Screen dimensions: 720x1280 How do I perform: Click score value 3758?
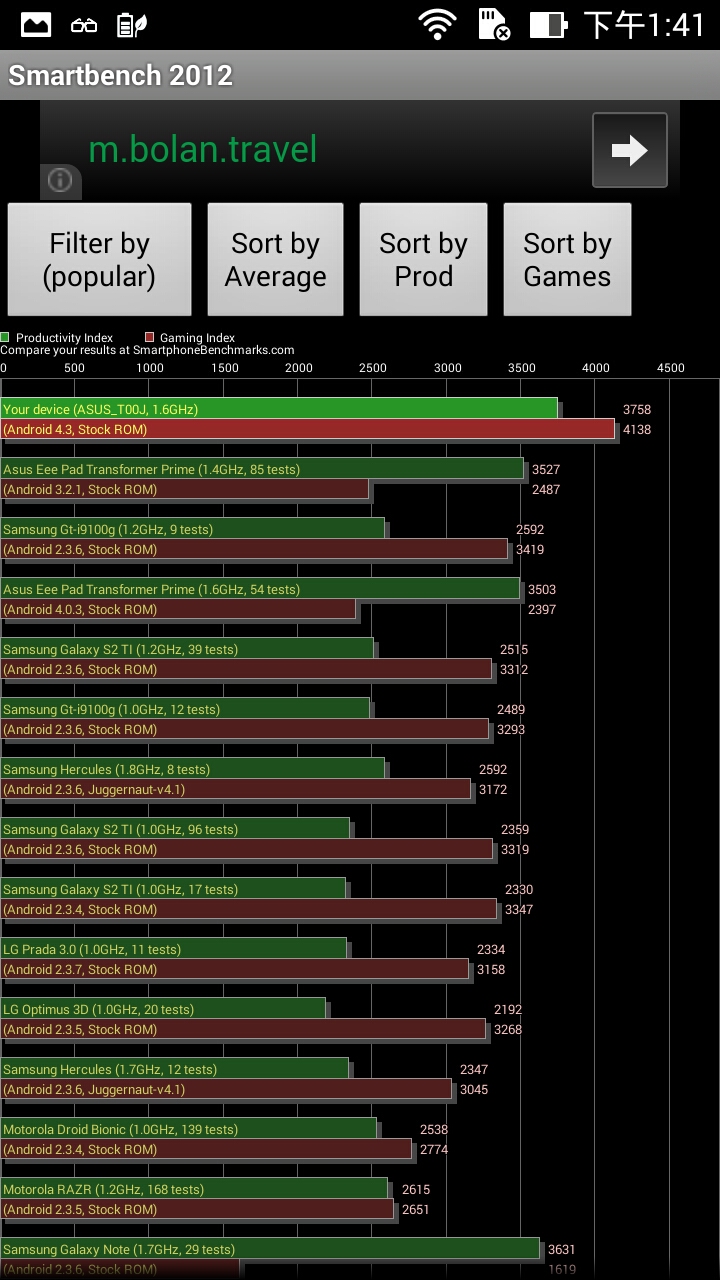tap(637, 409)
